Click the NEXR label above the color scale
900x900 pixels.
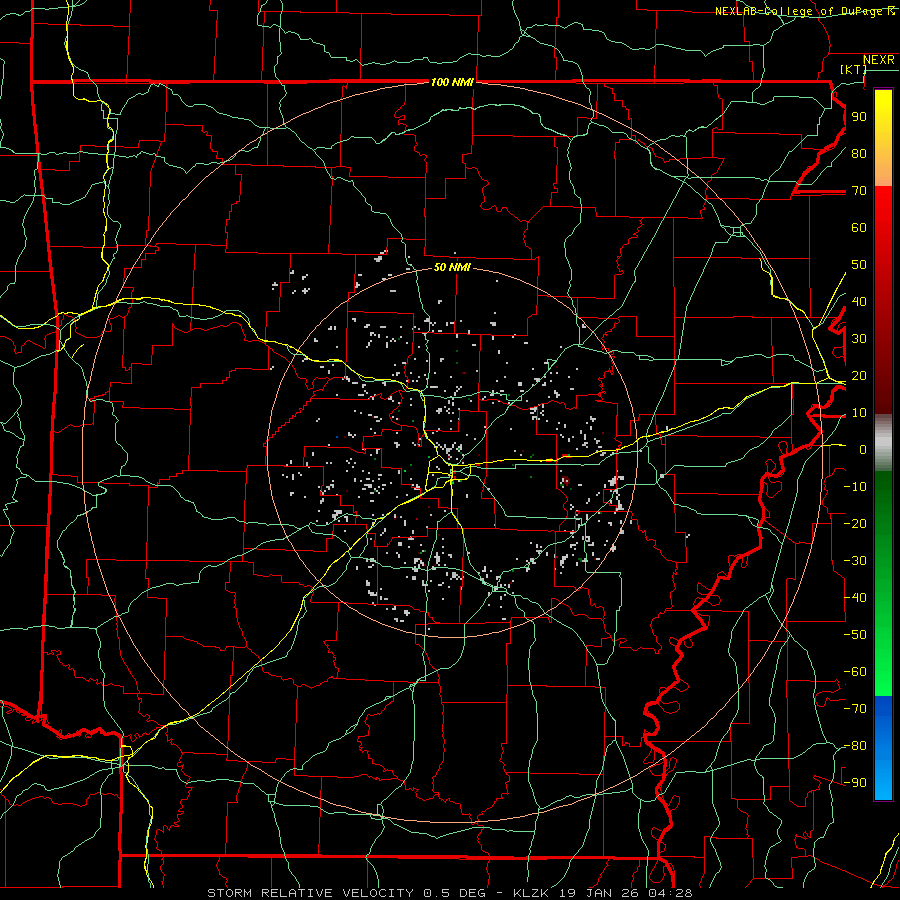878,60
